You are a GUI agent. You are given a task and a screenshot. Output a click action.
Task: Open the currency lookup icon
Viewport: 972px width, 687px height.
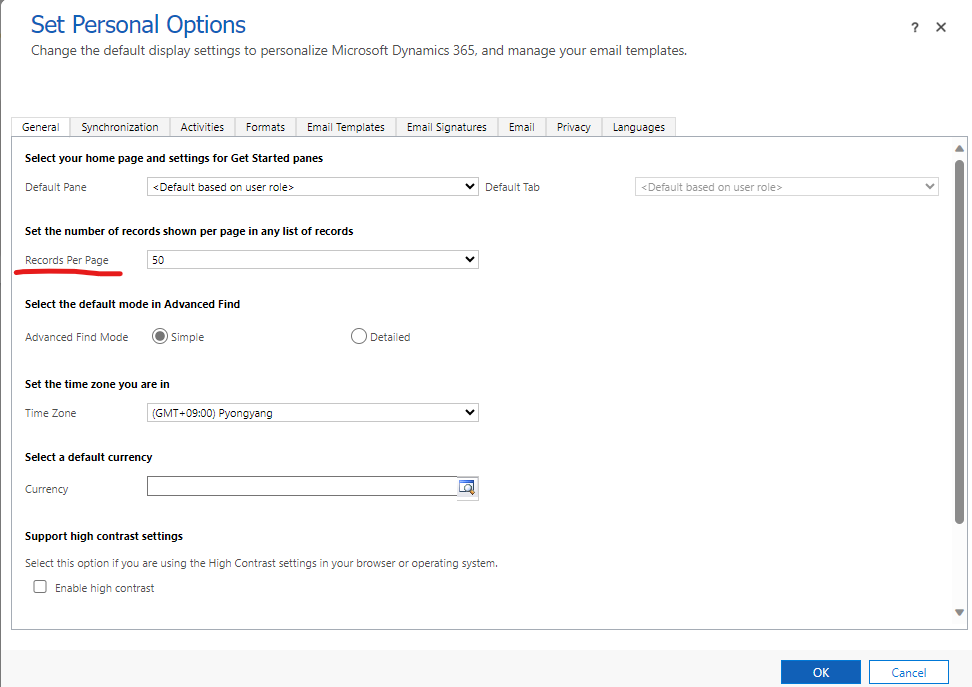(x=467, y=488)
